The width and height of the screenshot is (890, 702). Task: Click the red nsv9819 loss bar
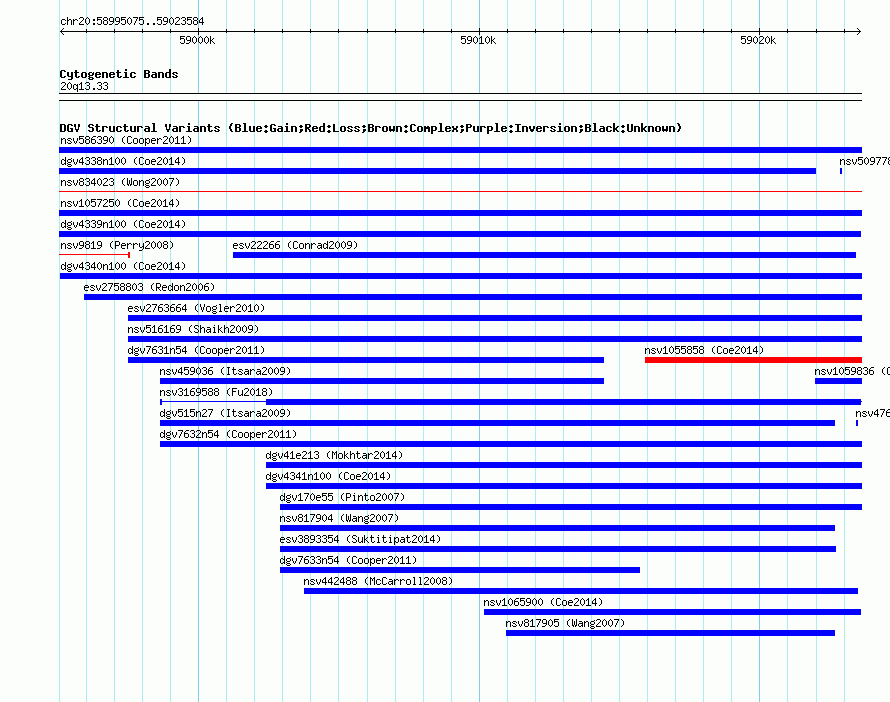[x=95, y=255]
